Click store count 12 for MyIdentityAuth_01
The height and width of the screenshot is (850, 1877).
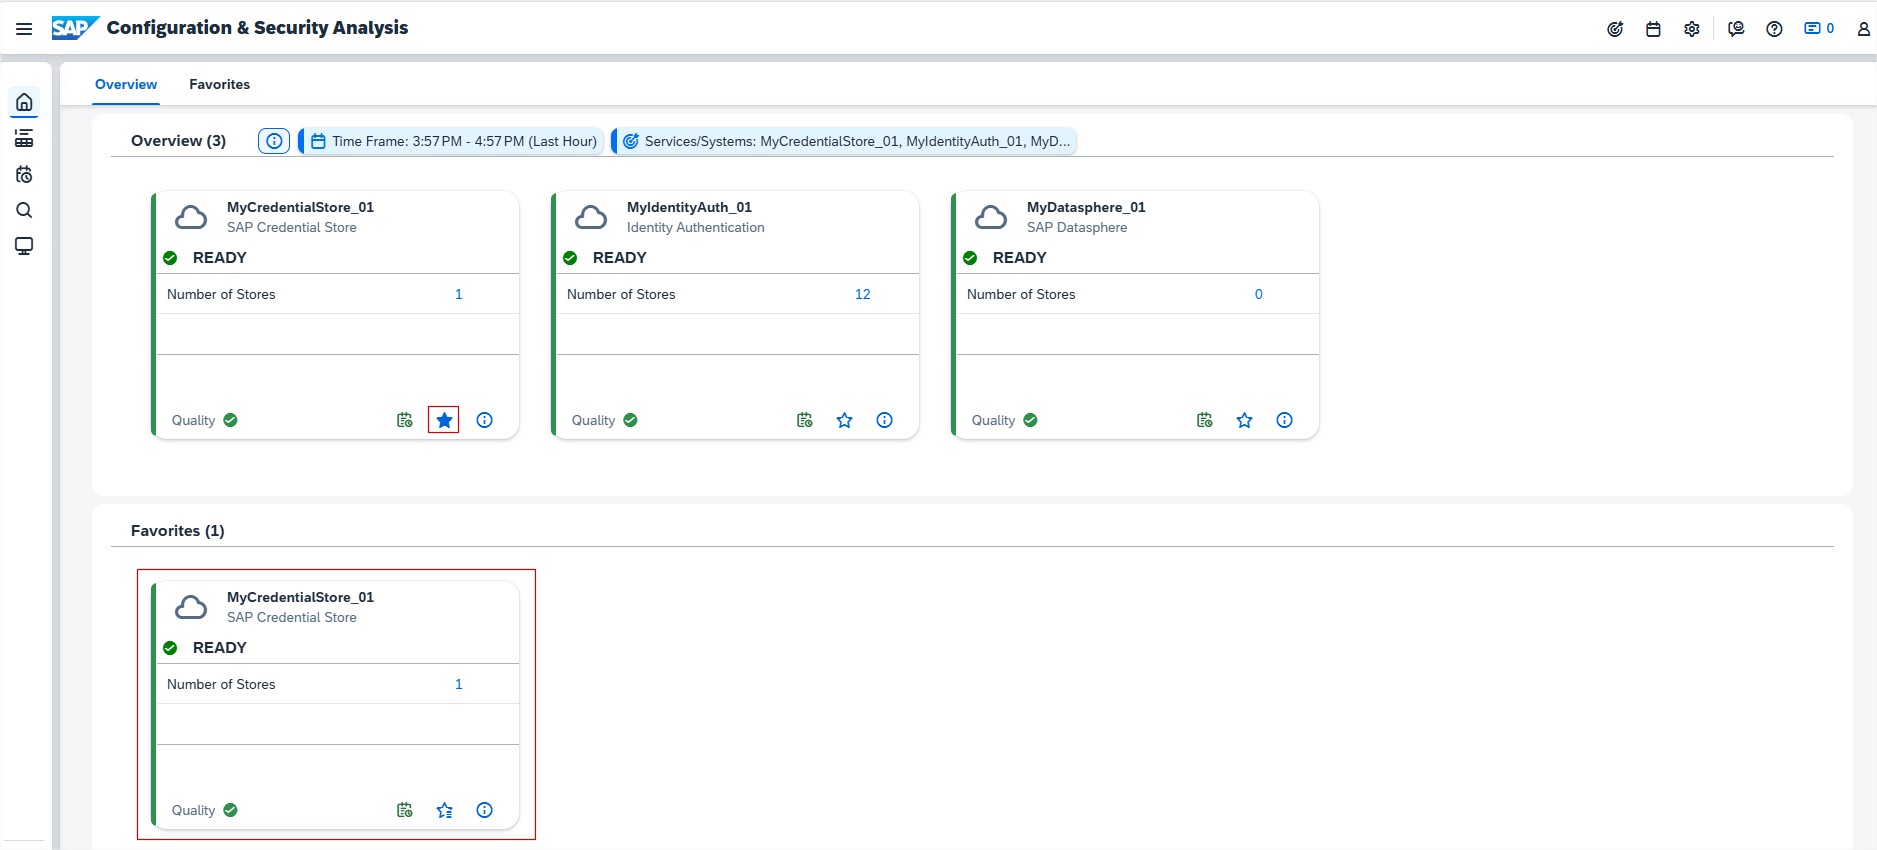coord(862,294)
